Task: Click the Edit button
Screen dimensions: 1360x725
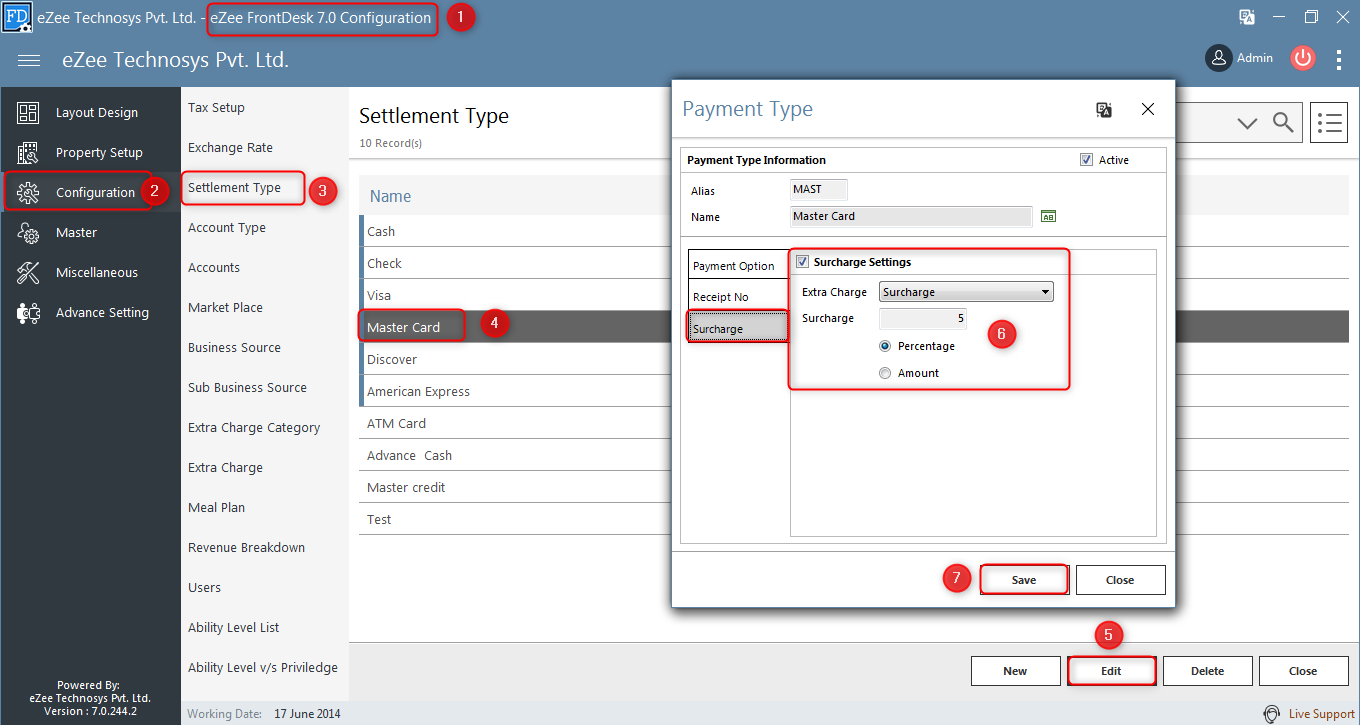Action: pyautogui.click(x=1111, y=671)
